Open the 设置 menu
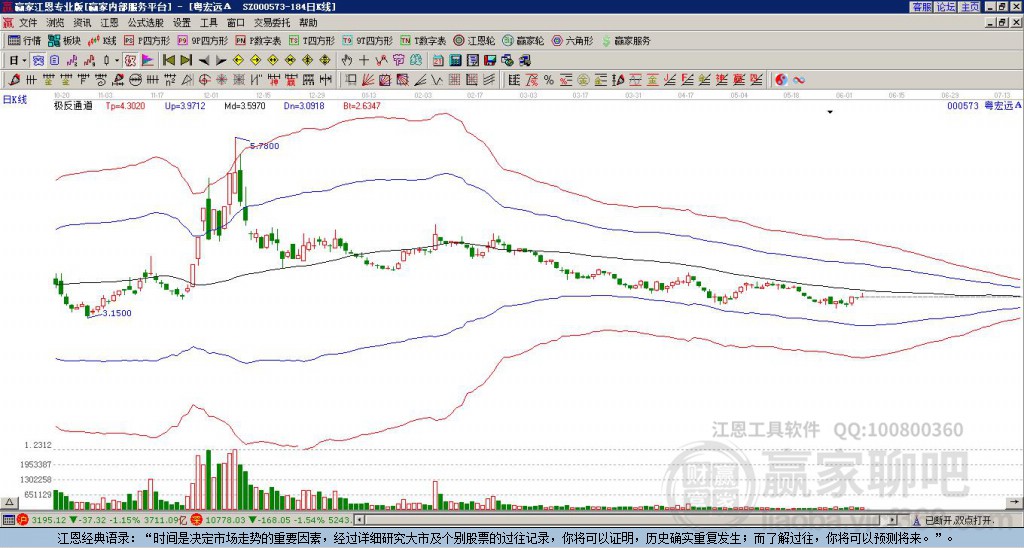 tap(182, 23)
